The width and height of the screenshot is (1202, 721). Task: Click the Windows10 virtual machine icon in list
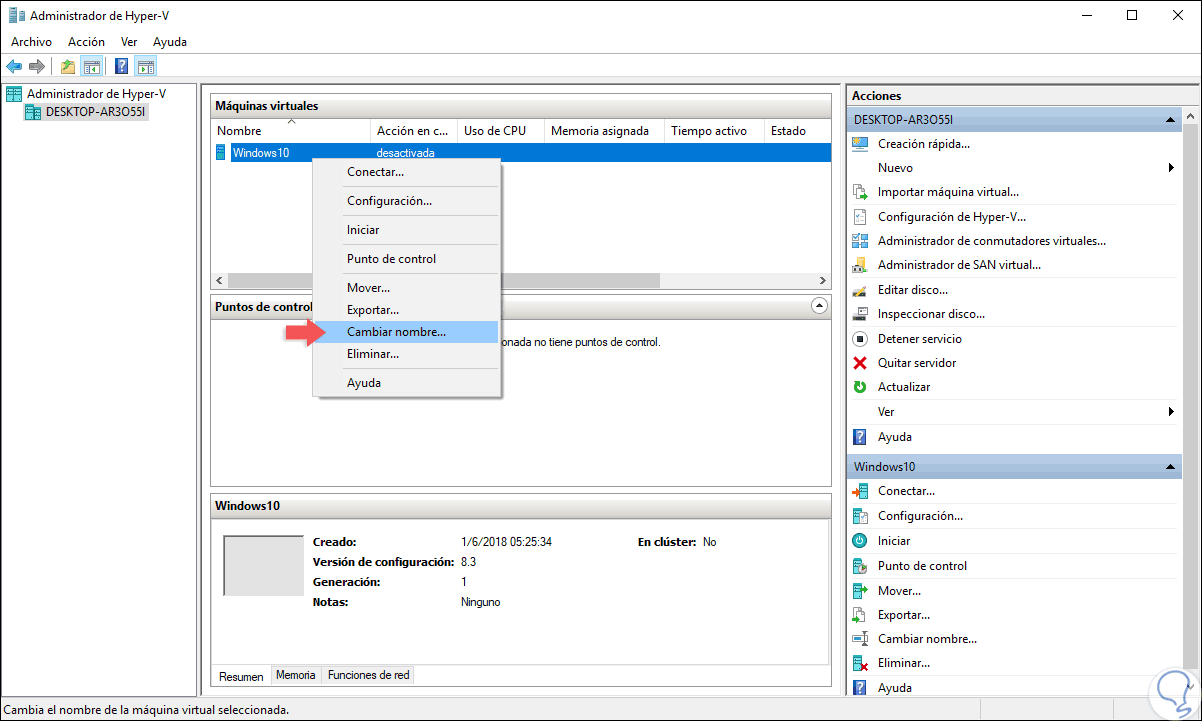pyautogui.click(x=221, y=152)
